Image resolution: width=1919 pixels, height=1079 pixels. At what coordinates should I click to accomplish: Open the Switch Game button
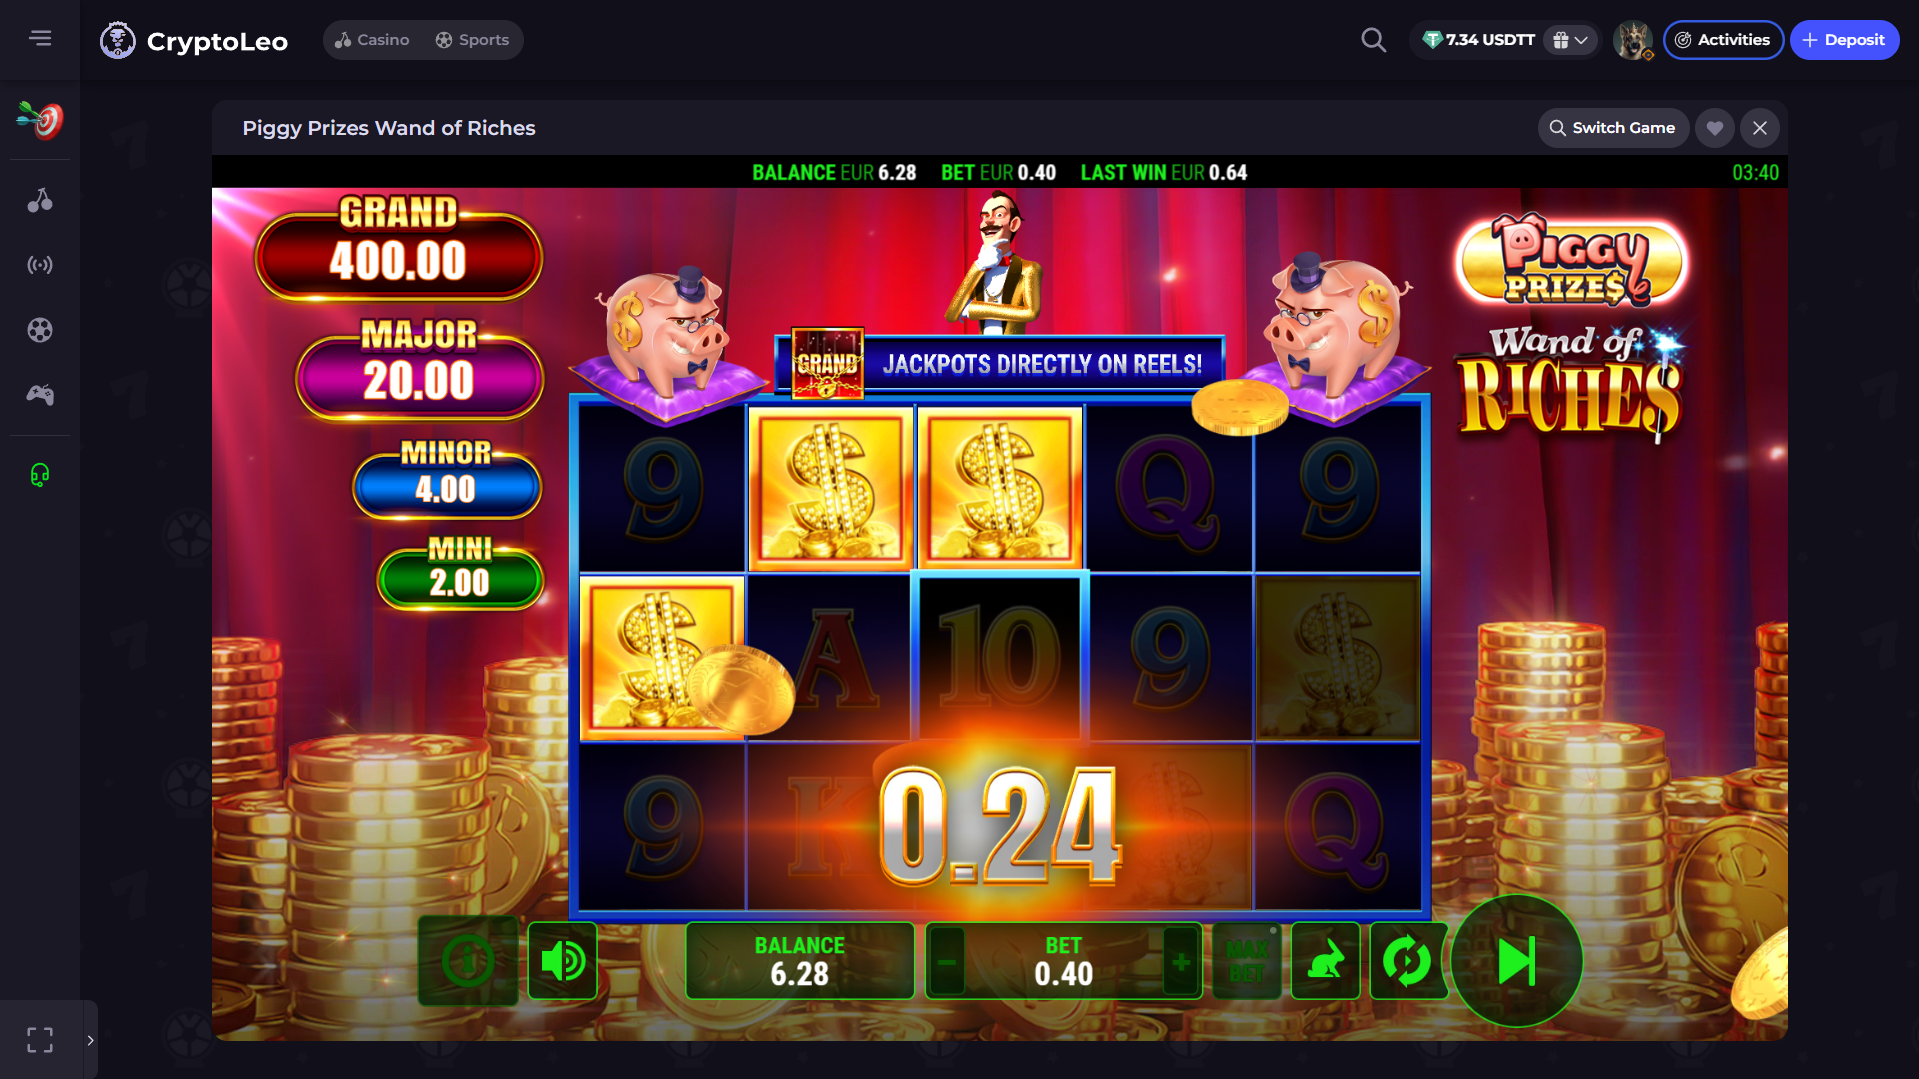(x=1613, y=128)
